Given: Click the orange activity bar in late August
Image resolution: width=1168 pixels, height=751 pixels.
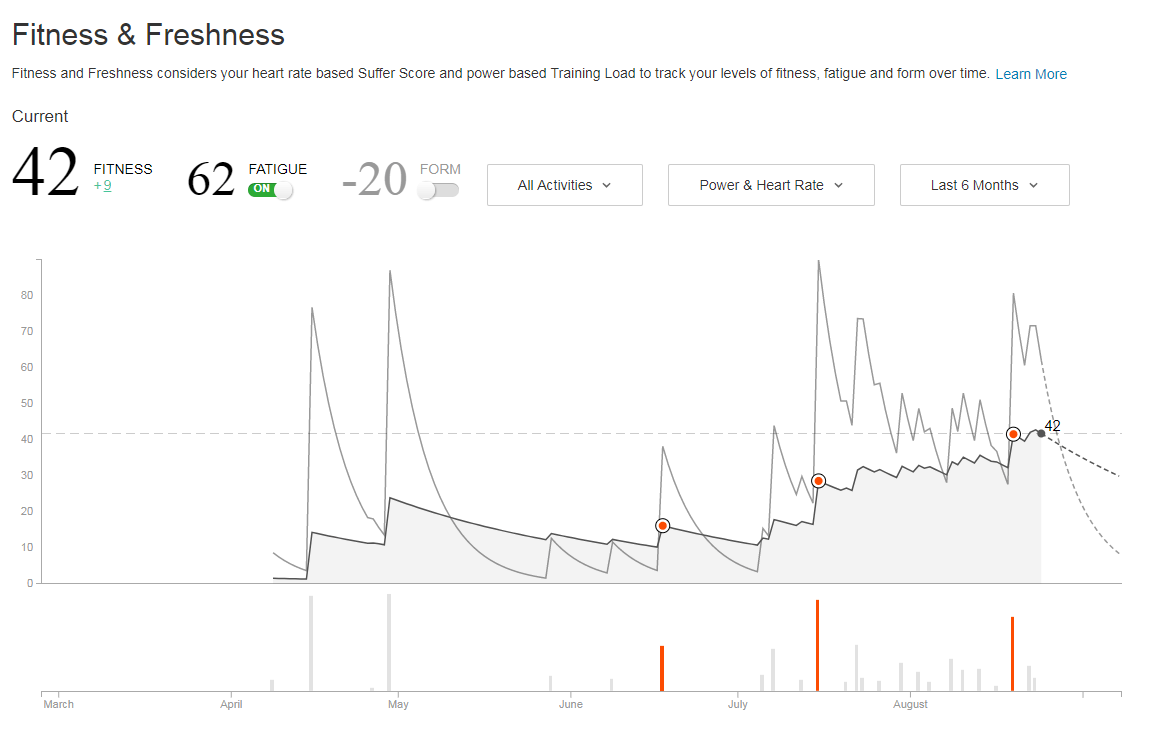Looking at the screenshot, I should click(x=1012, y=654).
